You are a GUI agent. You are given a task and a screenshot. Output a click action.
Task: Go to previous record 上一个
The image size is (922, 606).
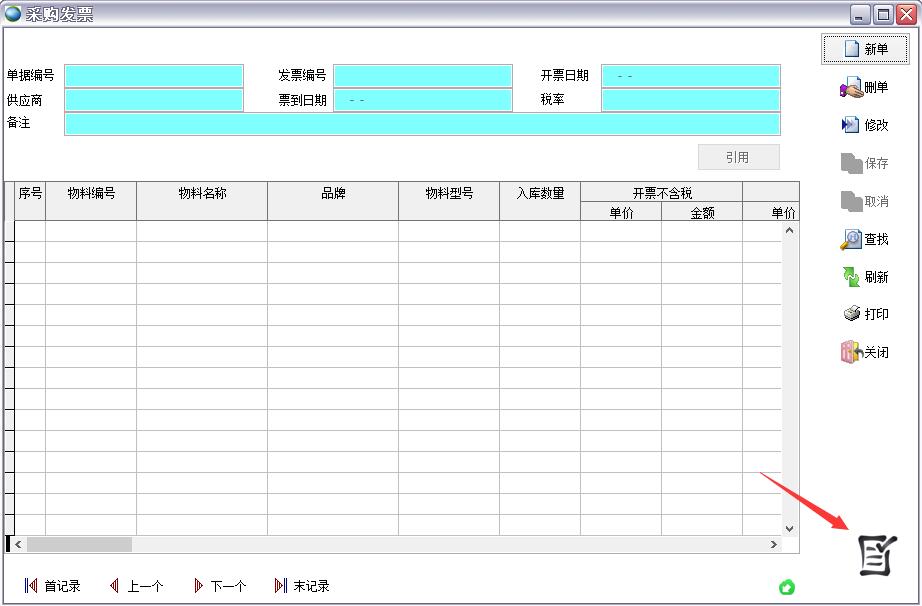pyautogui.click(x=136, y=586)
